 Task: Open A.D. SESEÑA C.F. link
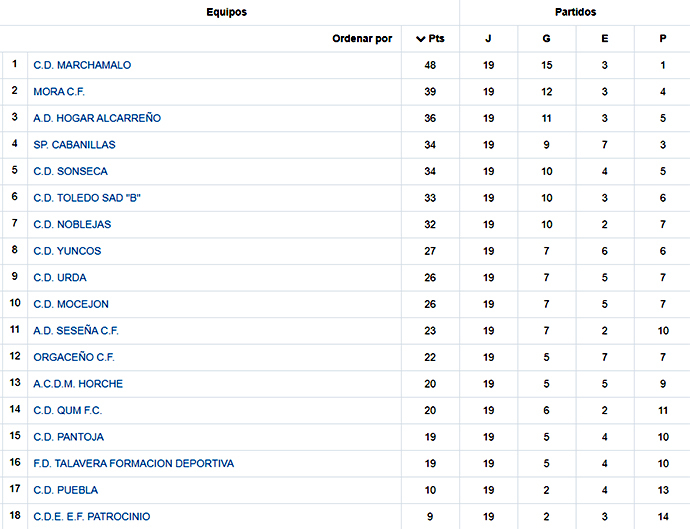(76, 331)
